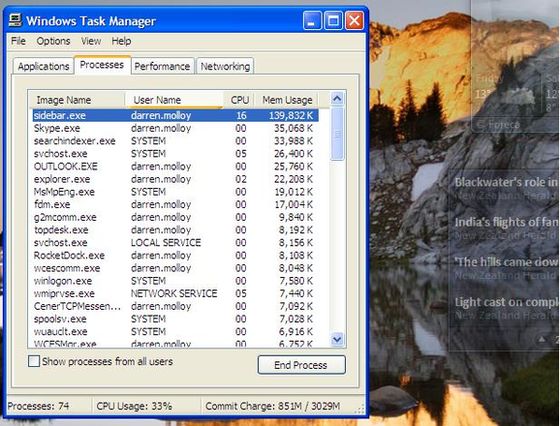Select the CenerTCPMessen... process

click(175, 306)
